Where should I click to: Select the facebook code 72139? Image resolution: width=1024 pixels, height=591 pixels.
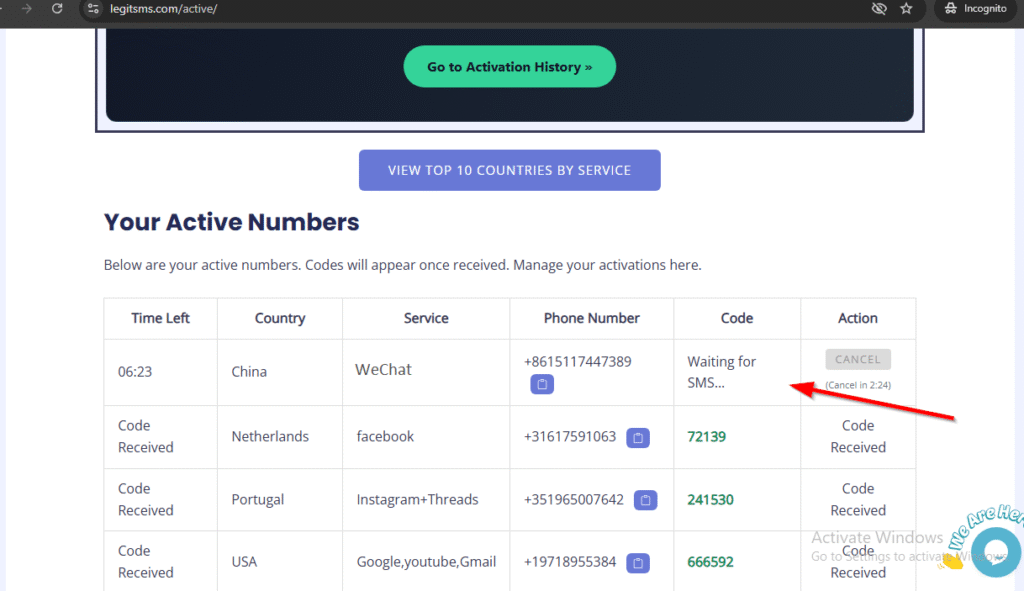coord(706,437)
